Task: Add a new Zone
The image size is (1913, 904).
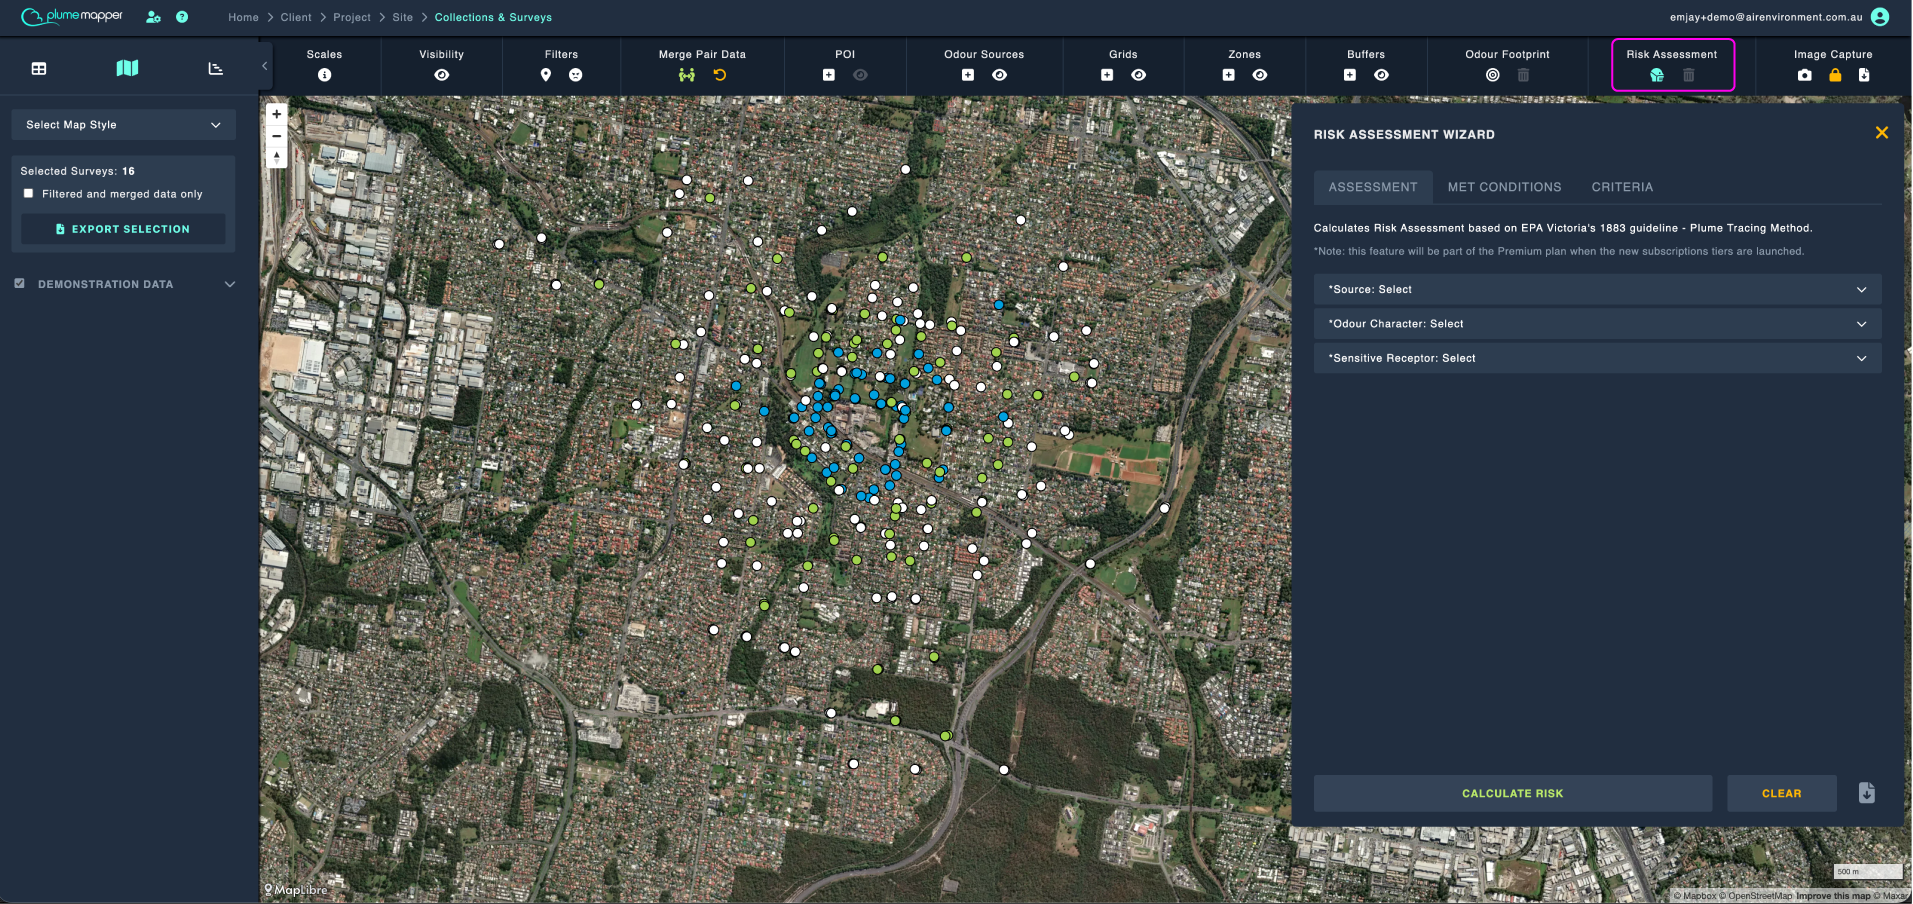Action: click(1229, 75)
